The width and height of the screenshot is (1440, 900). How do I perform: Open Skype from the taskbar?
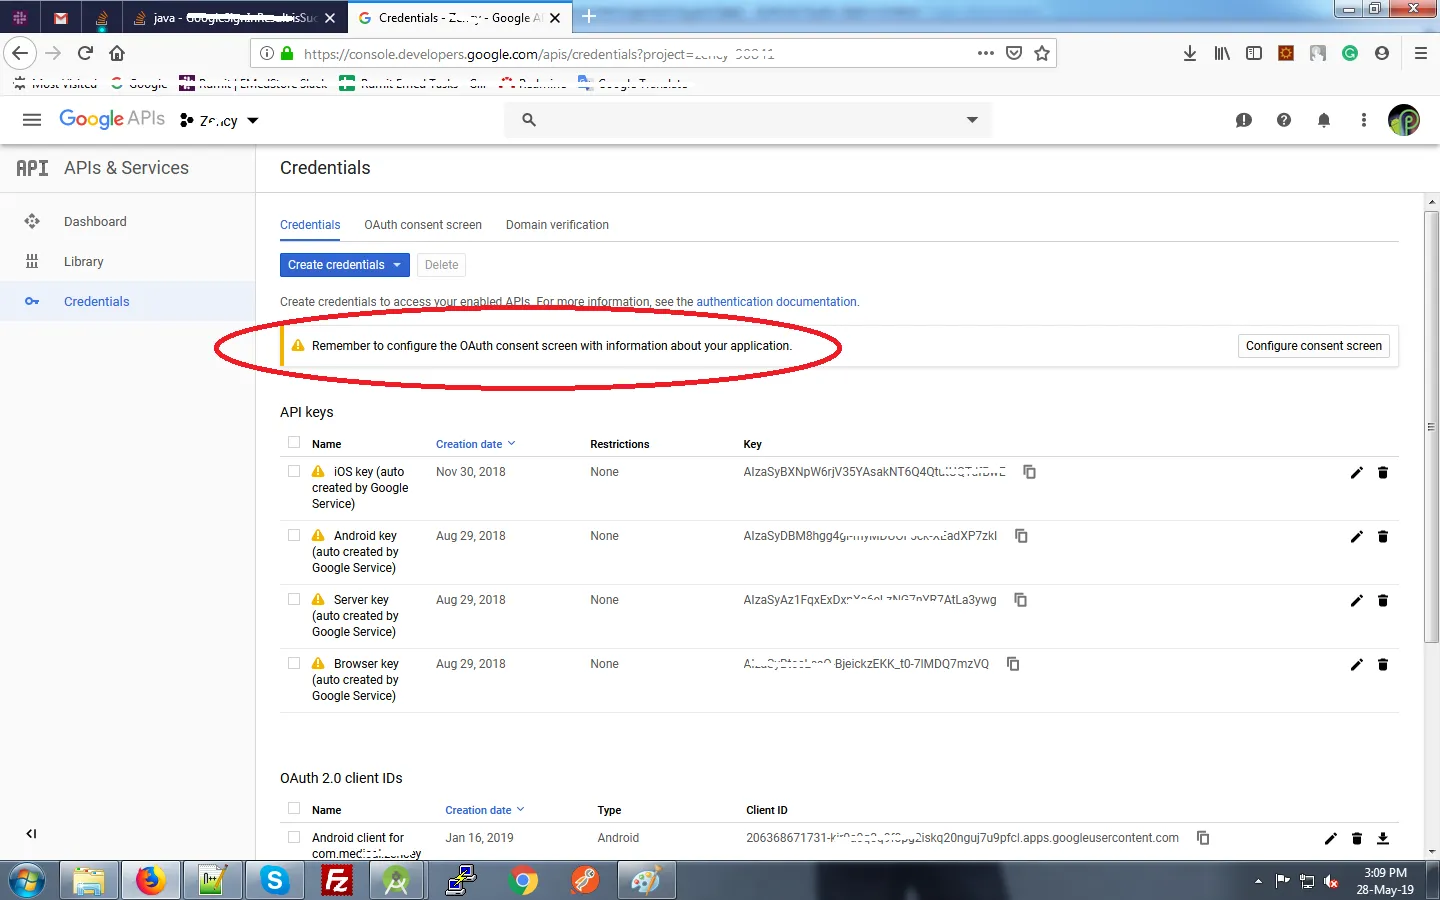coord(274,881)
